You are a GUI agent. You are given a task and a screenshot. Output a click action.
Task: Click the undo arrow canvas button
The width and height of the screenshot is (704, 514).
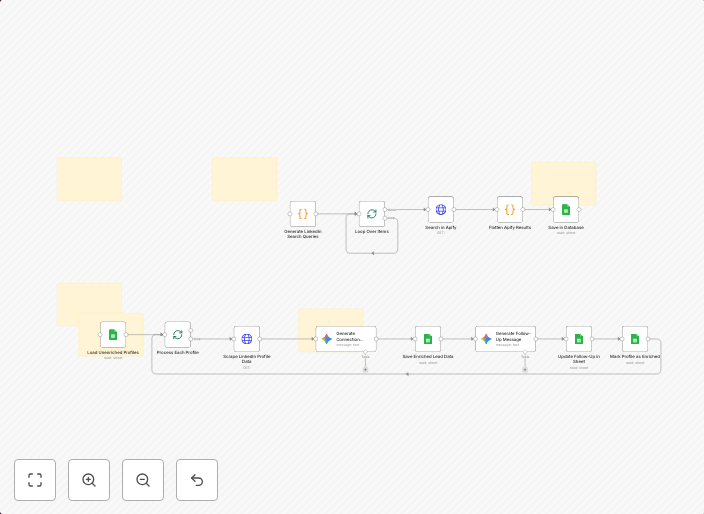[x=197, y=480]
